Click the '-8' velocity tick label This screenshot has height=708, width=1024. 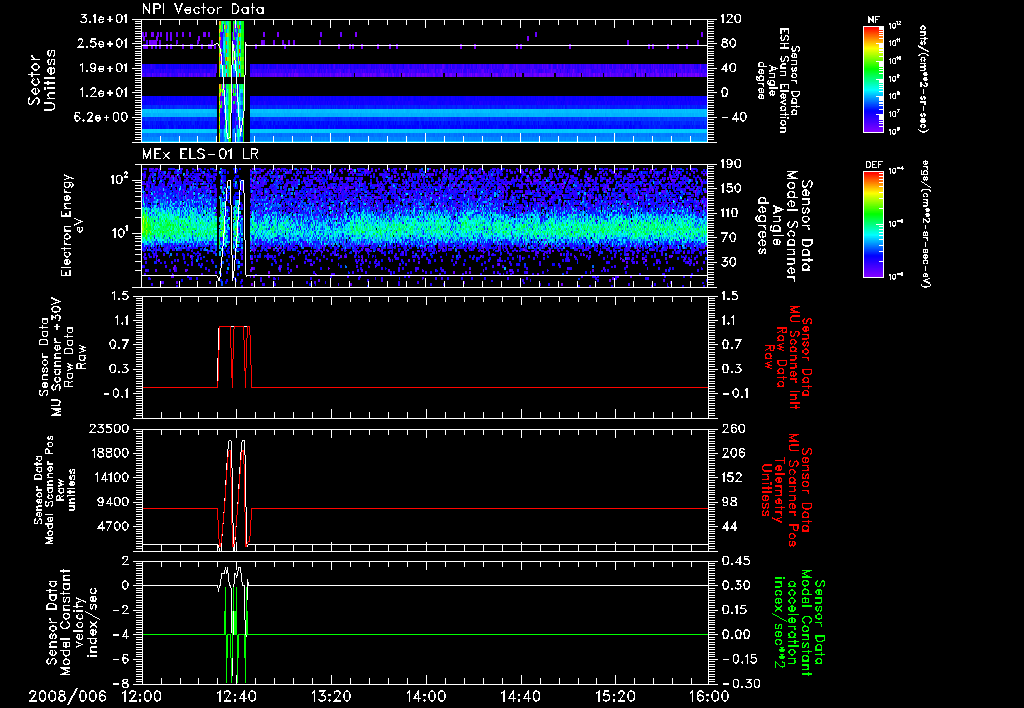pyautogui.click(x=123, y=683)
